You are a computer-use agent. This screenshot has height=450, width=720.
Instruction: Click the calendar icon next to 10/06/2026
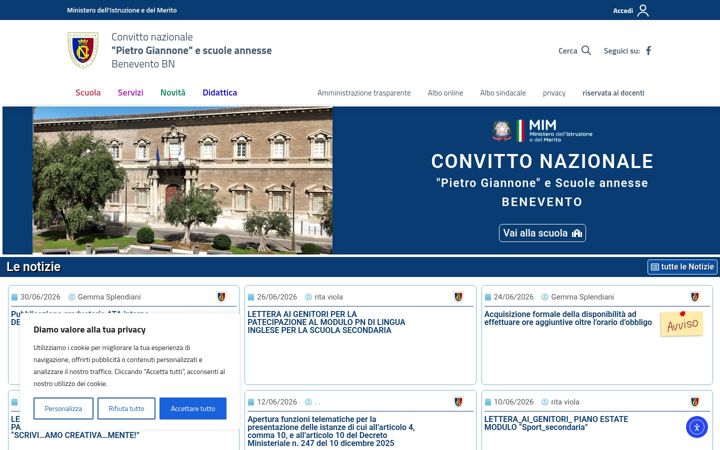pyautogui.click(x=488, y=402)
